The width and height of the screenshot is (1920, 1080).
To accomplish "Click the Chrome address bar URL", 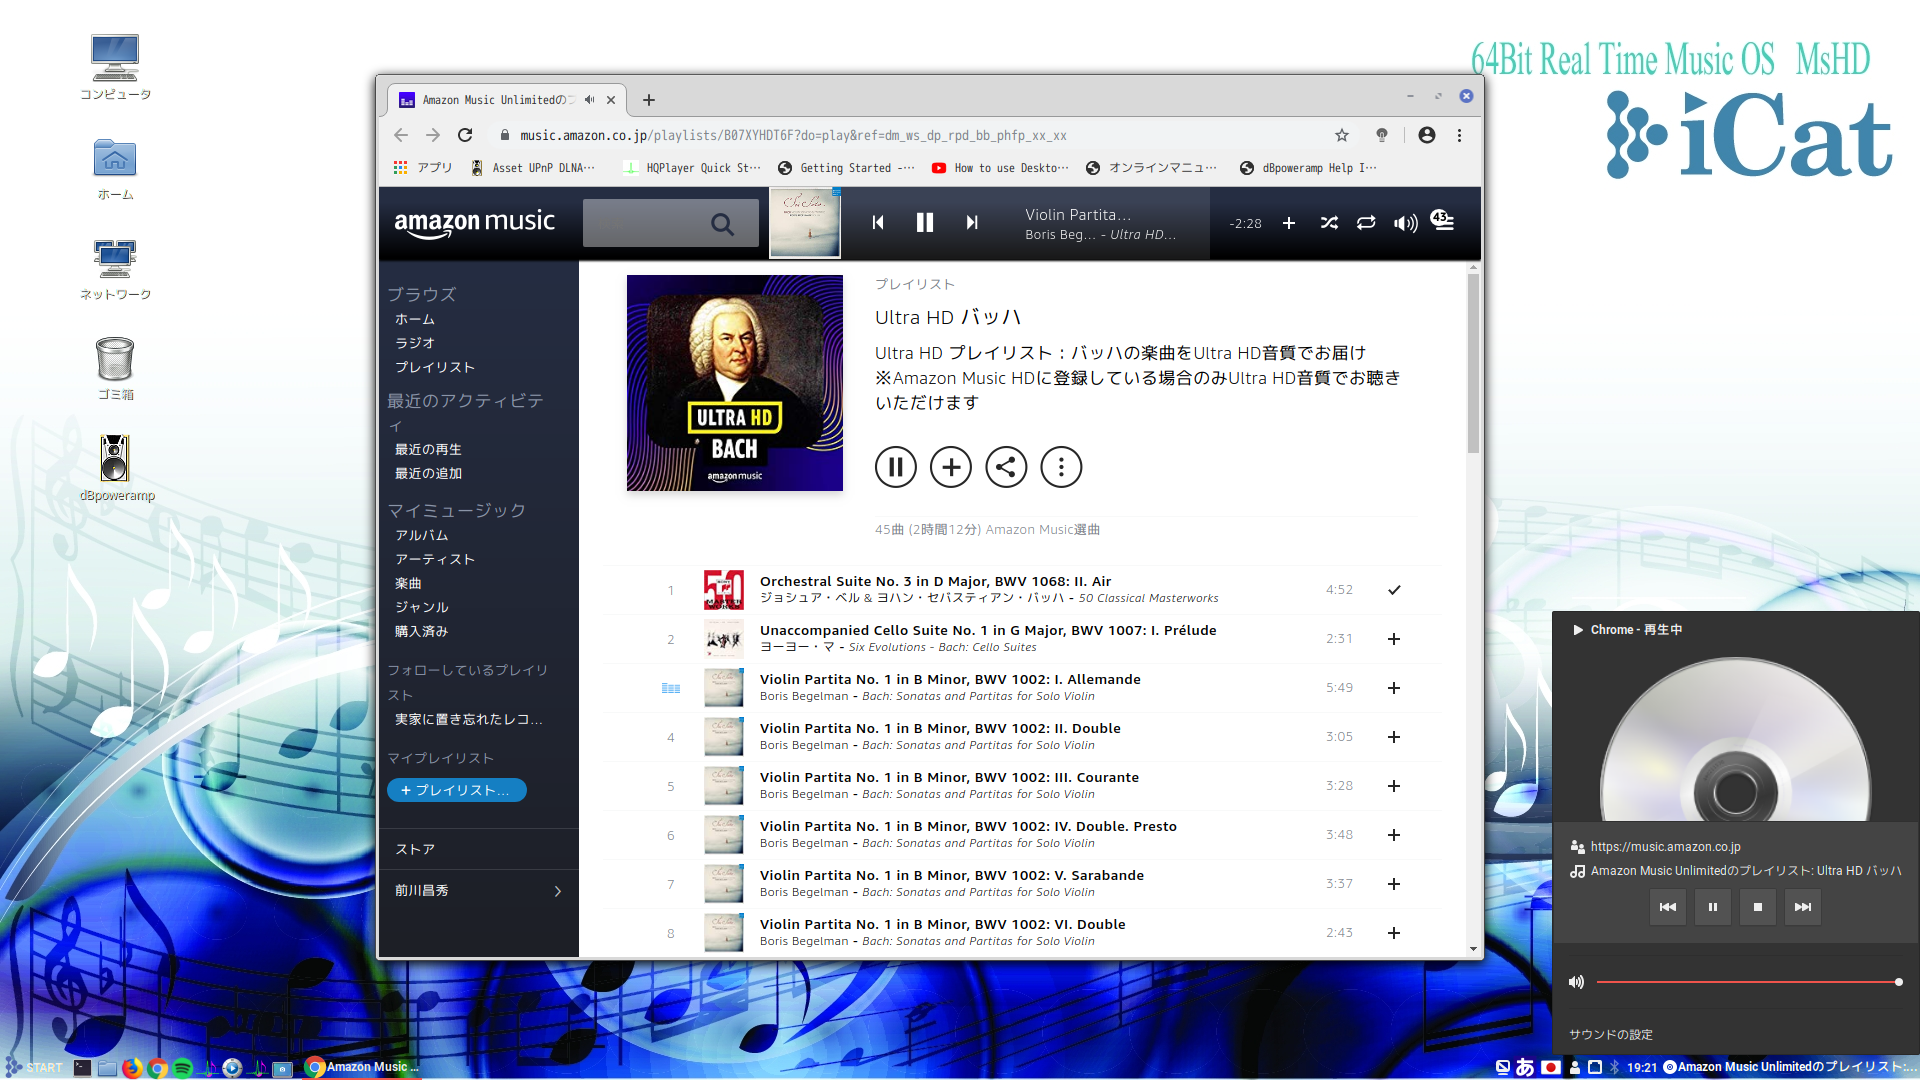I will point(793,135).
